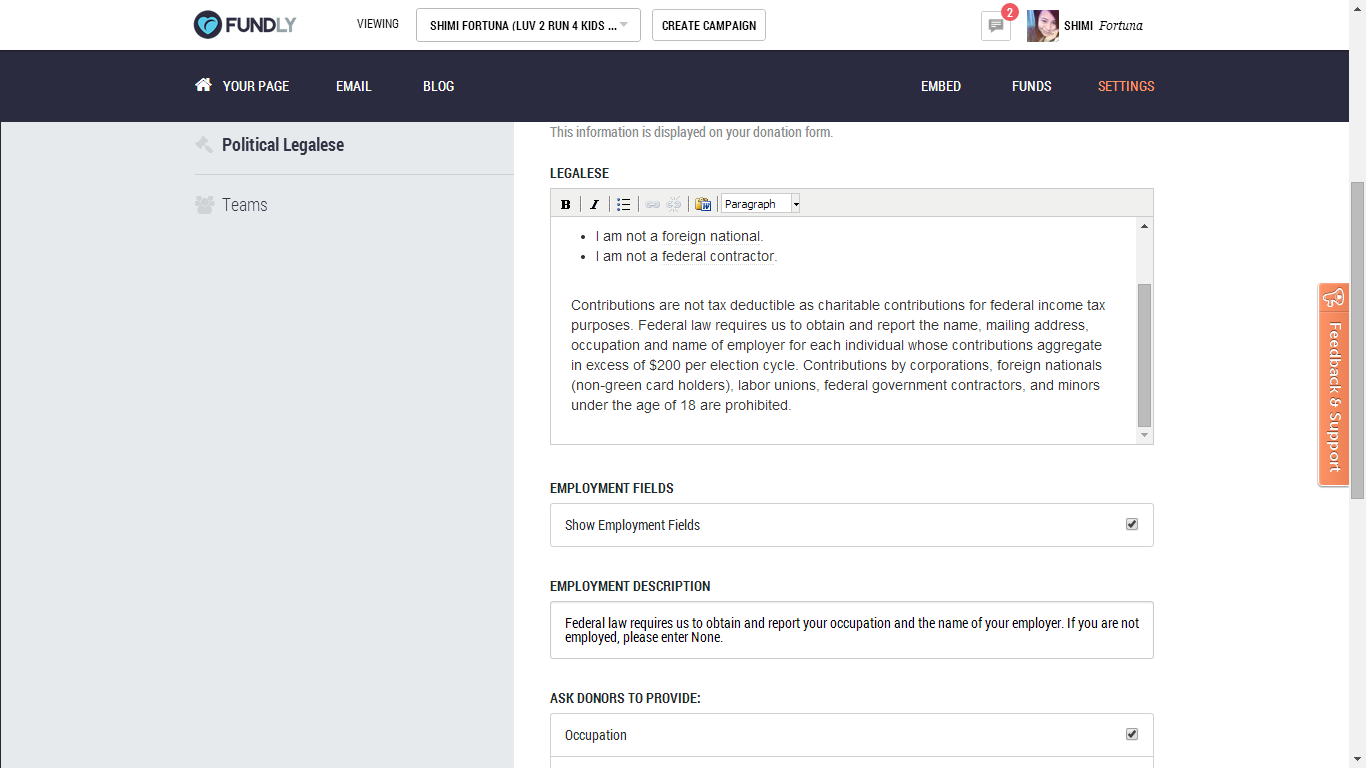The height and width of the screenshot is (768, 1366).
Task: Click the Fundly logo
Action: tap(245, 25)
